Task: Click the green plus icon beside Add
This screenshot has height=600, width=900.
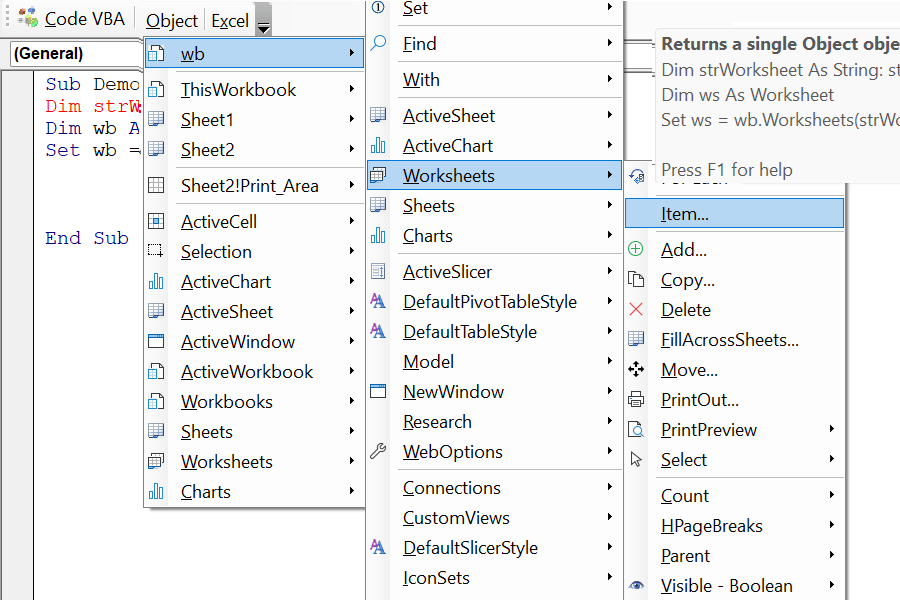Action: [x=637, y=249]
